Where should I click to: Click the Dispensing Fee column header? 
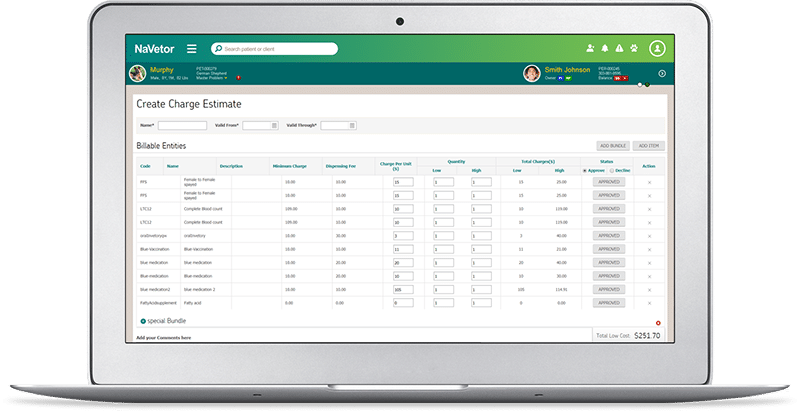(340, 166)
